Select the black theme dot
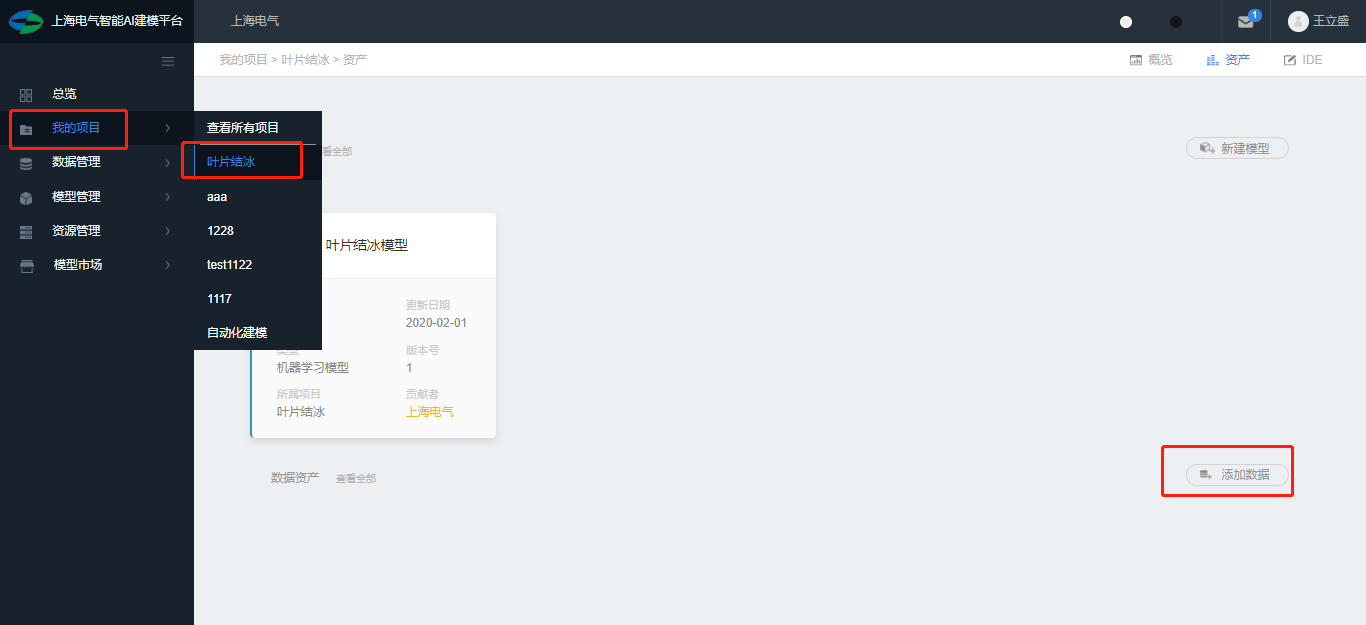Viewport: 1366px width, 625px height. click(x=1176, y=22)
